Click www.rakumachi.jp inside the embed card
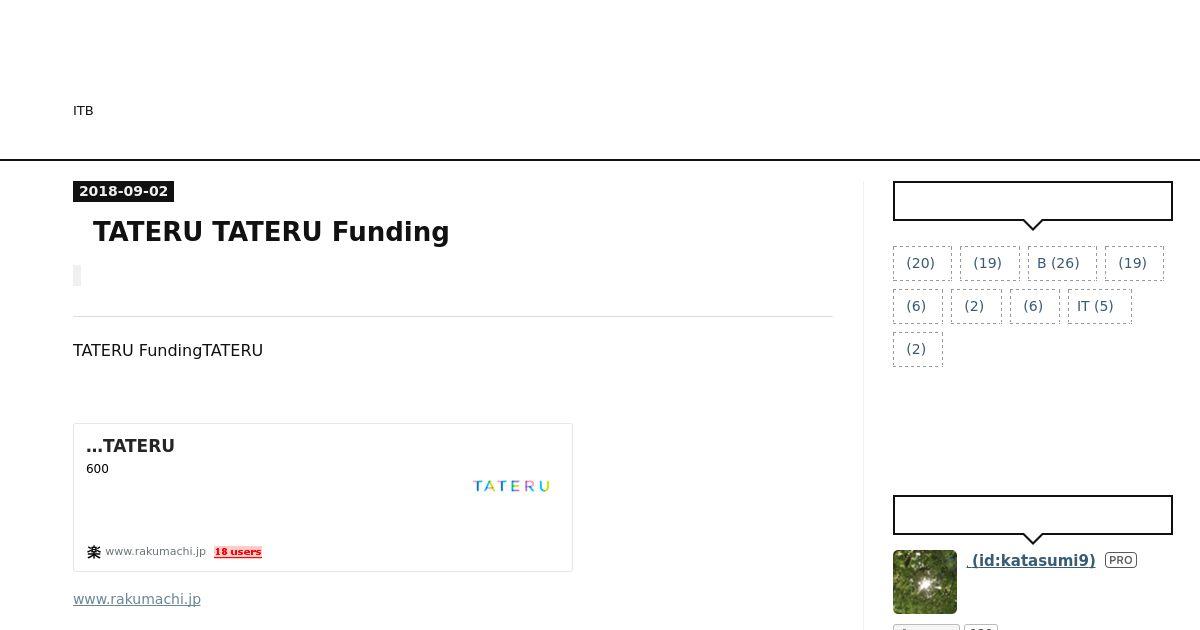The height and width of the screenshot is (630, 1200). [x=155, y=552]
